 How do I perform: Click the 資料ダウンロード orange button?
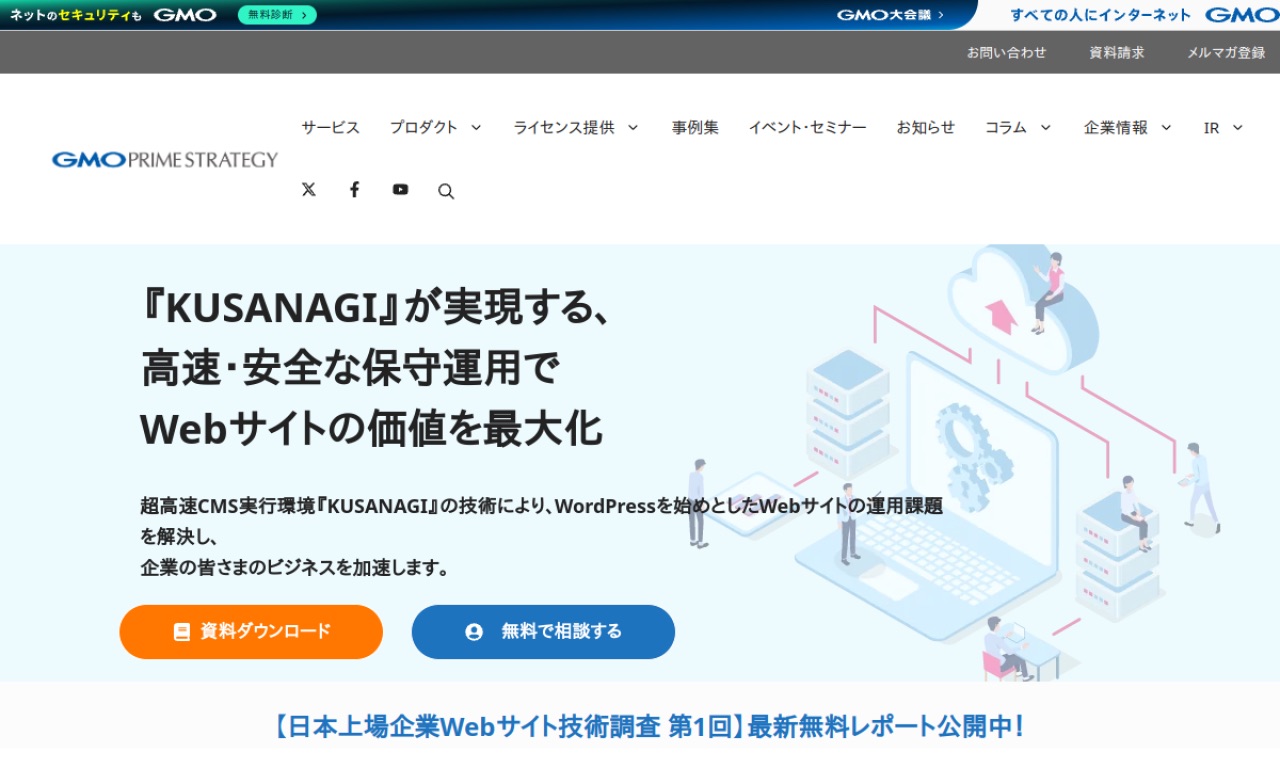point(251,632)
